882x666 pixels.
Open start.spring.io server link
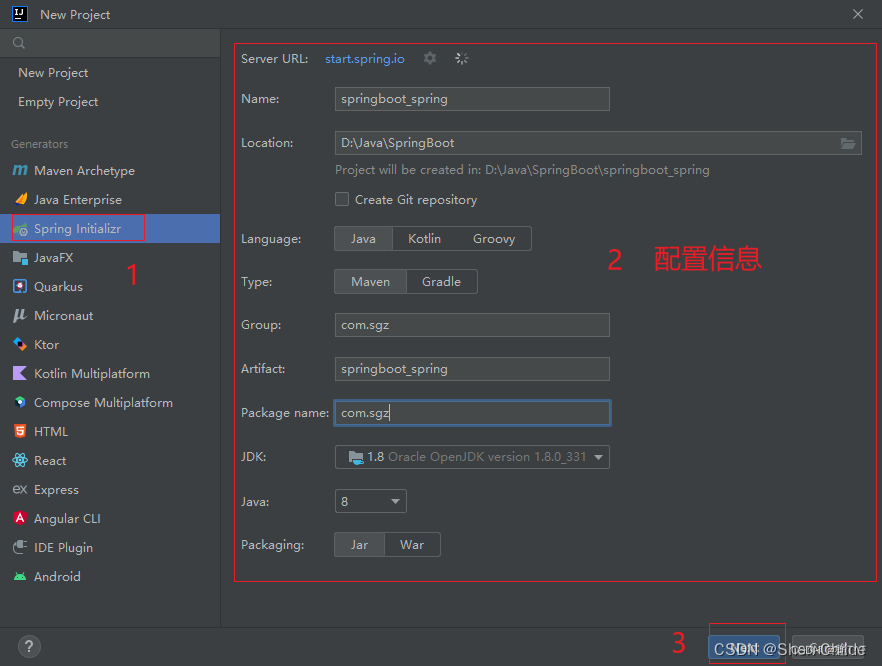(364, 58)
